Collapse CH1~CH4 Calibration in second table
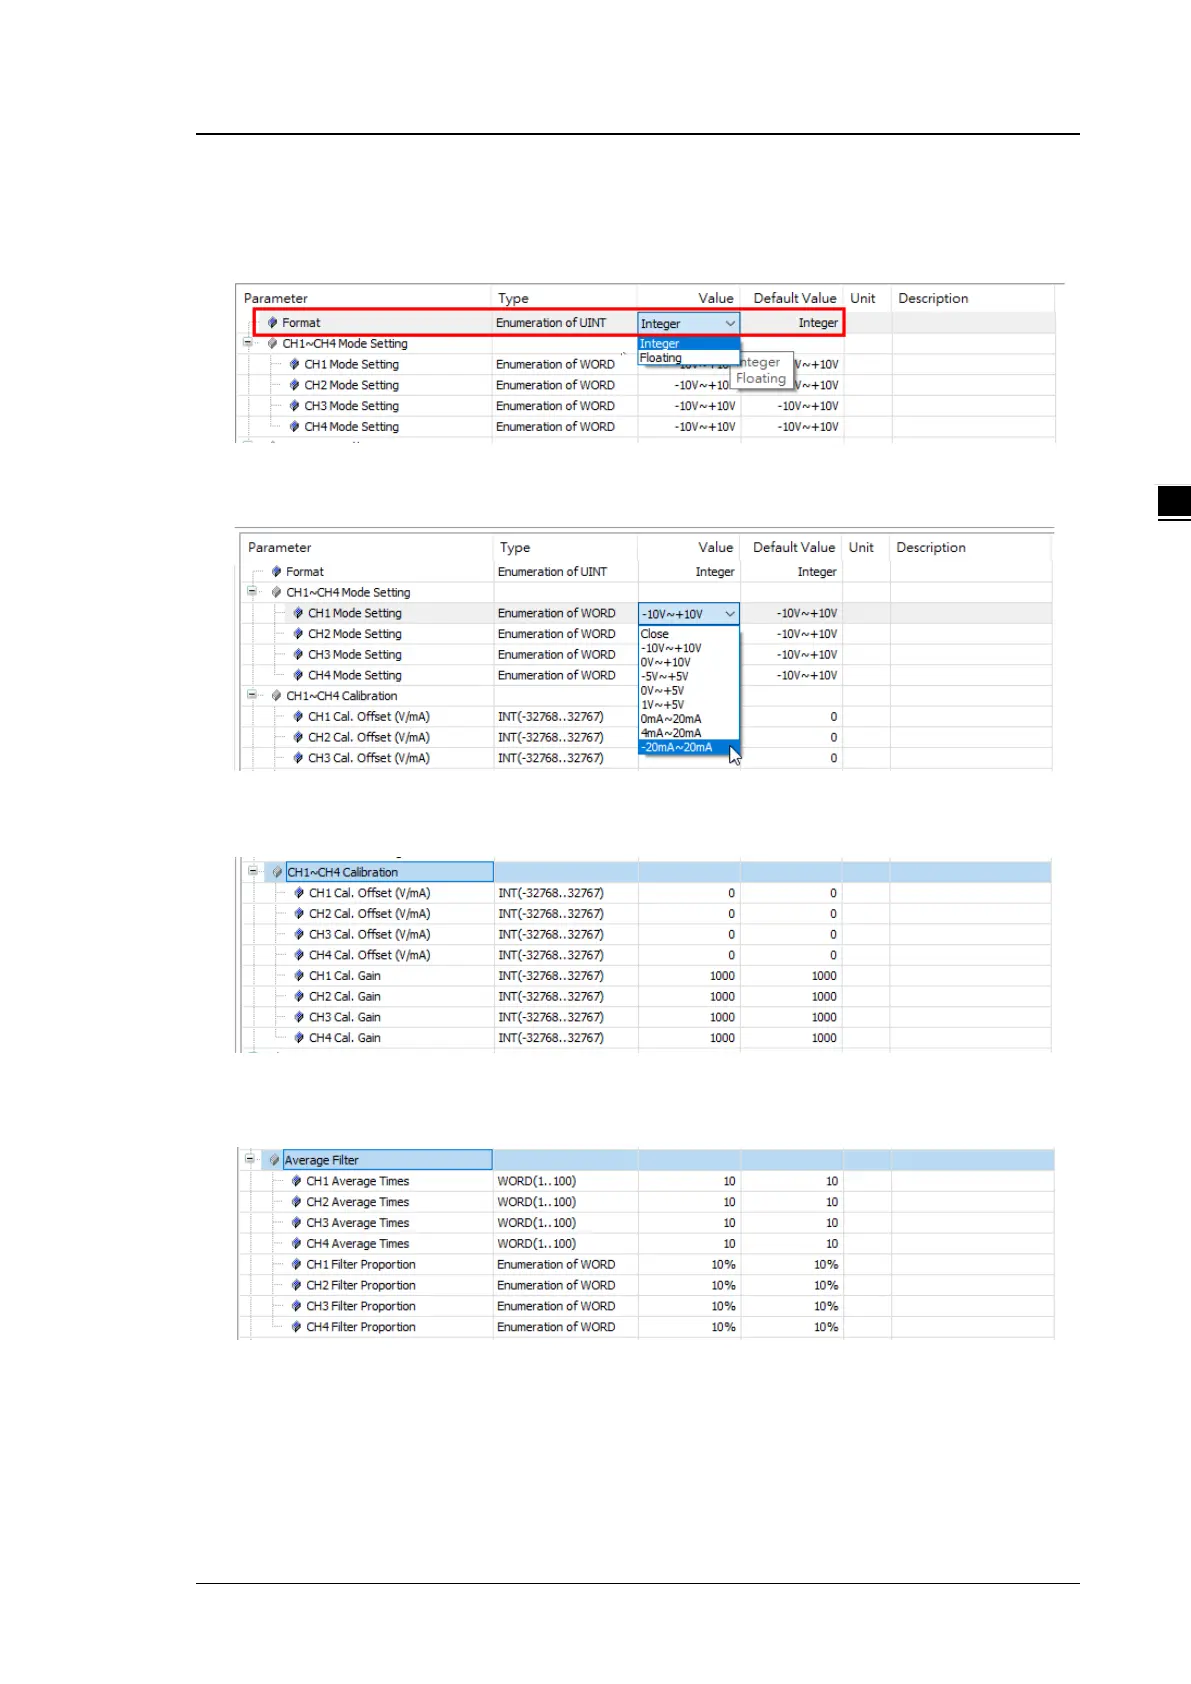The width and height of the screenshot is (1191, 1684). tap(252, 695)
